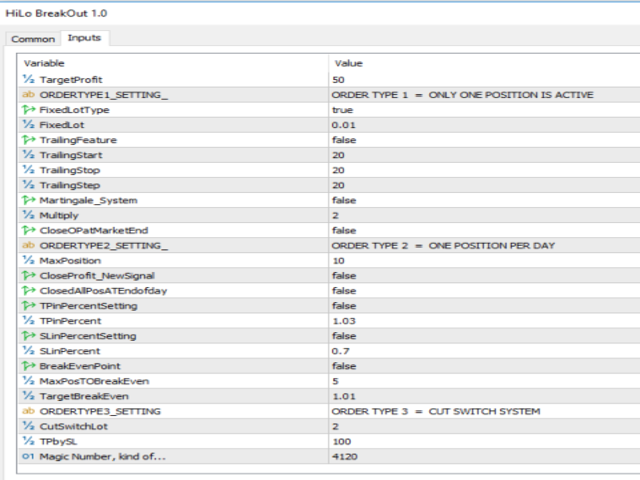The width and height of the screenshot is (640, 480).
Task: Click the string icon next to ORDERTYPE1_SETTING_
Action: 28,95
